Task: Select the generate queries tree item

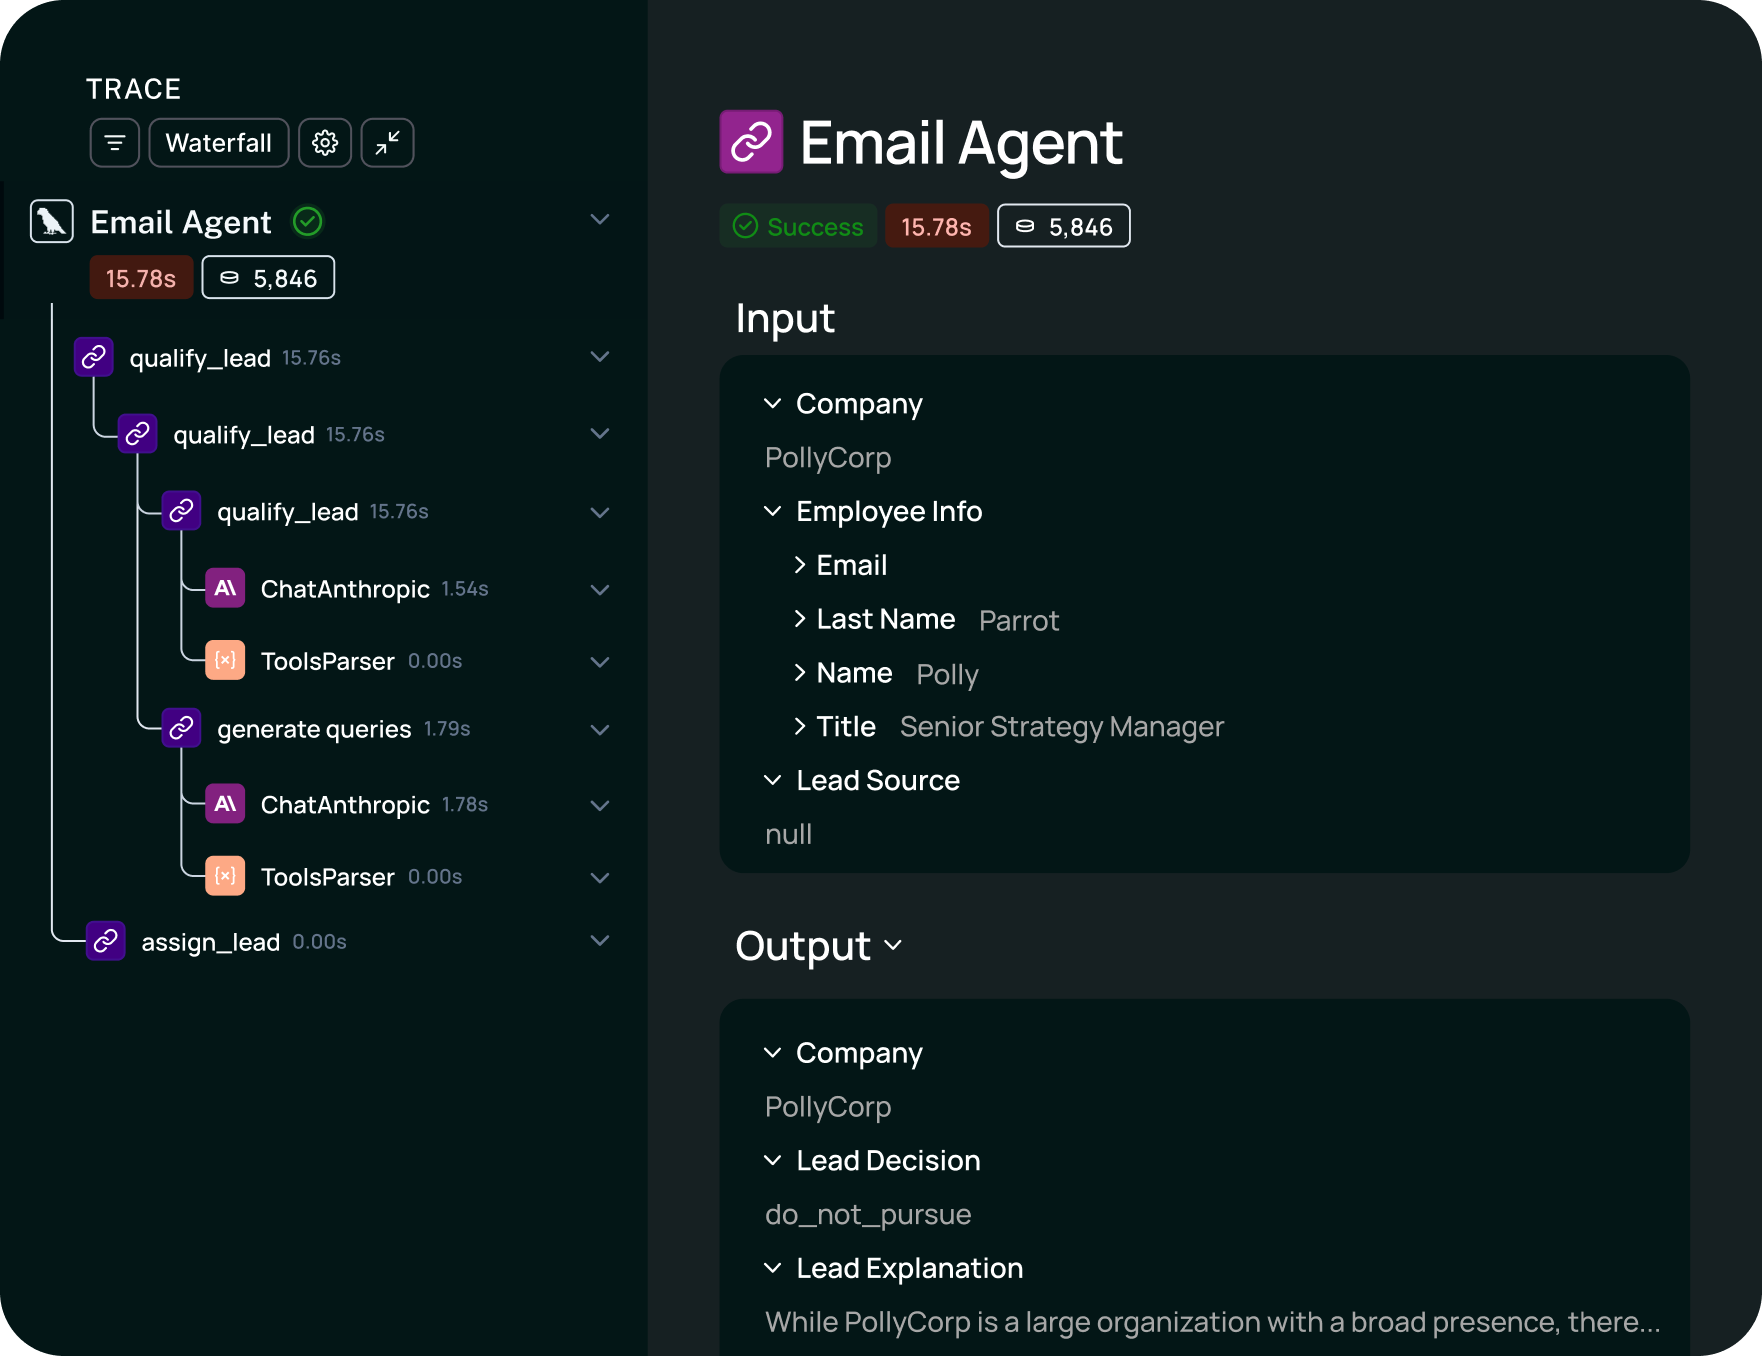Action: pyautogui.click(x=313, y=728)
